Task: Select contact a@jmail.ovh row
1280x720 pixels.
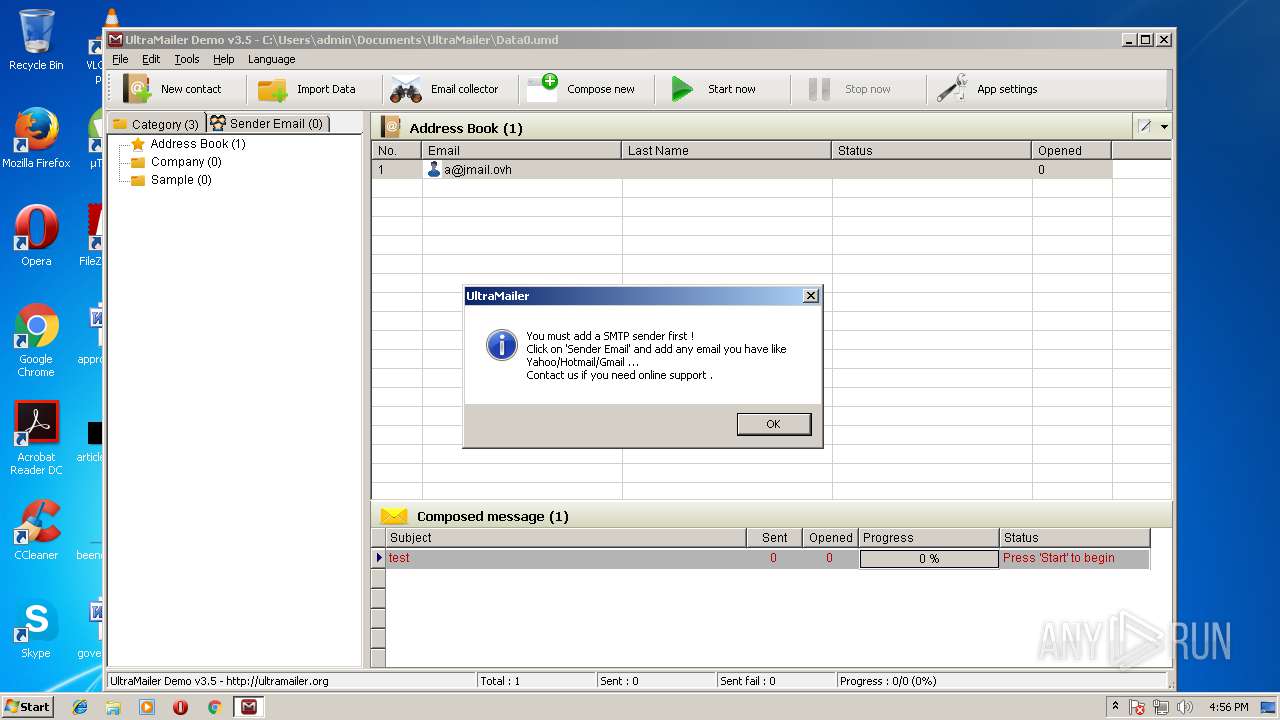Action: click(x=742, y=170)
